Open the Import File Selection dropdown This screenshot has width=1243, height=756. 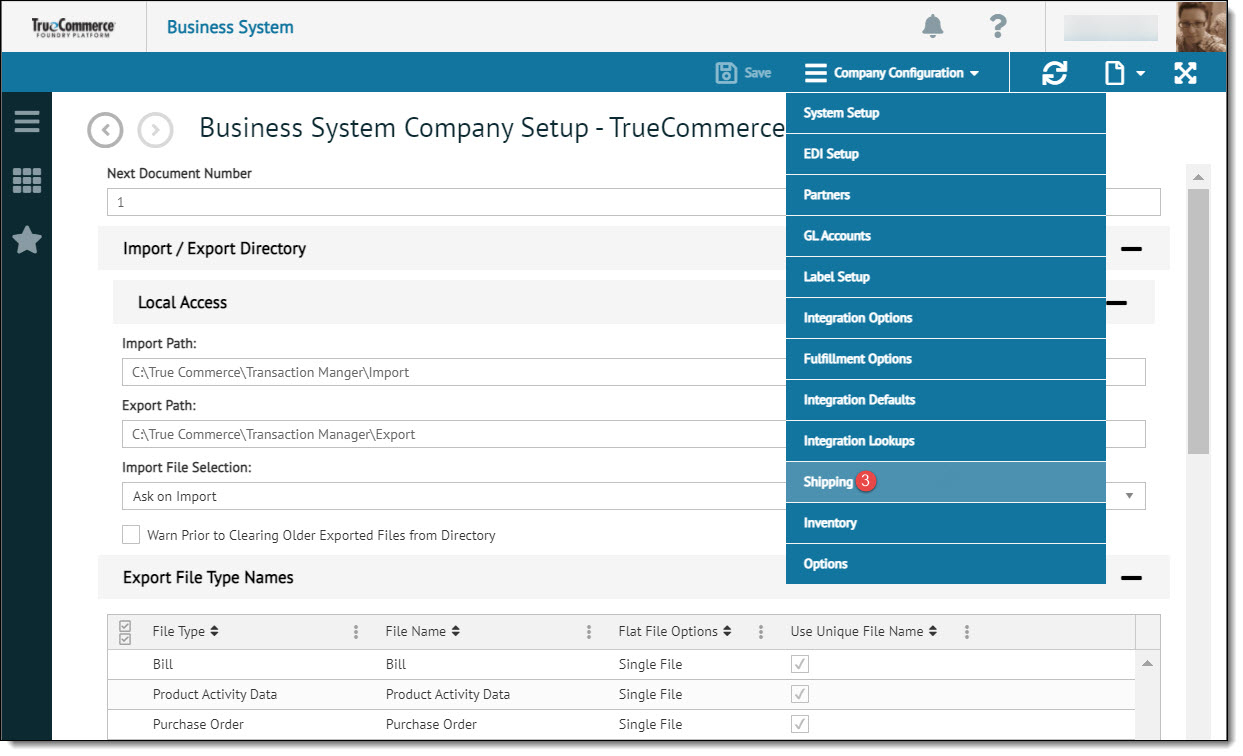[1129, 496]
